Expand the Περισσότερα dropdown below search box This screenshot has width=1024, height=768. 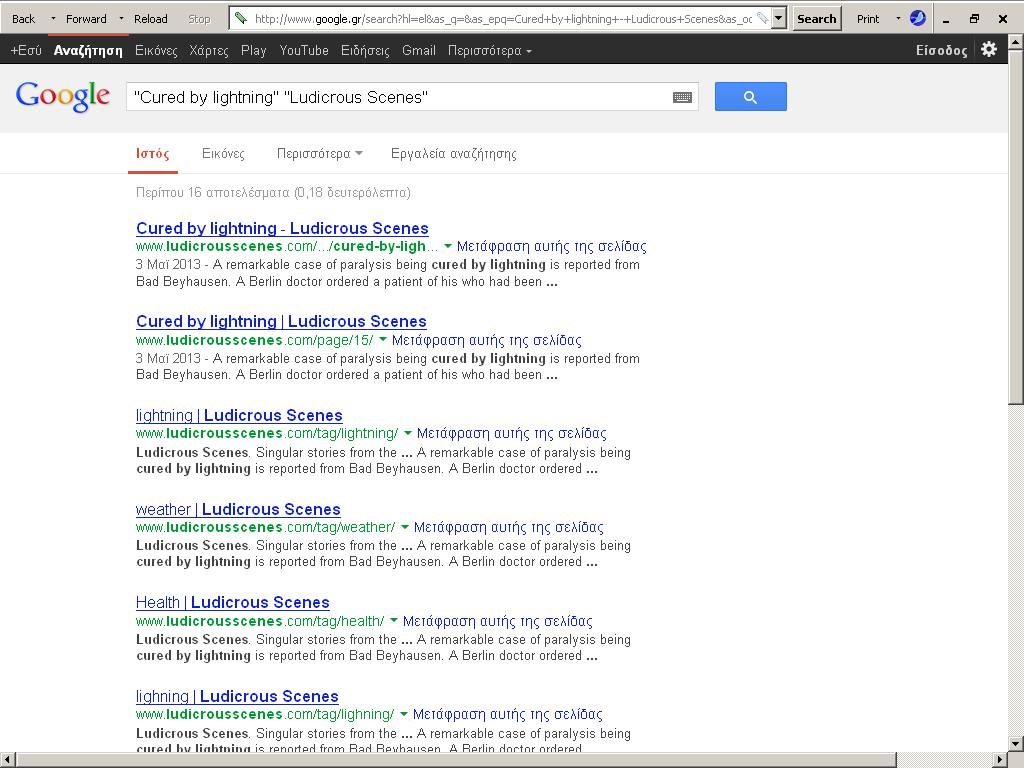pyautogui.click(x=319, y=153)
